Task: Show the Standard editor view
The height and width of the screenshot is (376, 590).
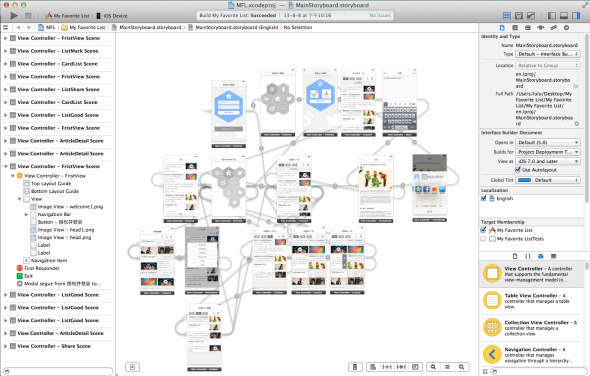Action: [507, 16]
